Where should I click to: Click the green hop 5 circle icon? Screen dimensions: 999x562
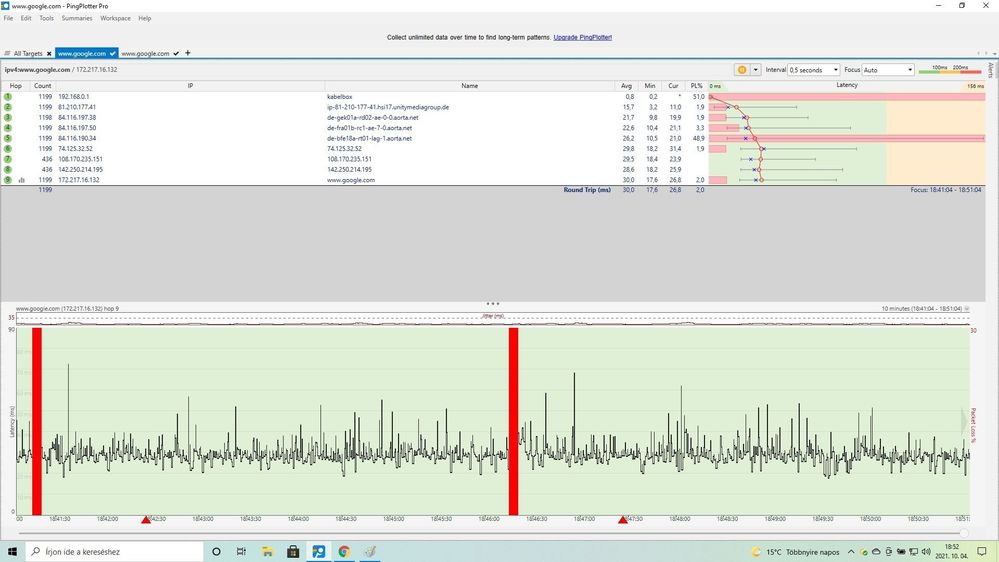(8, 138)
